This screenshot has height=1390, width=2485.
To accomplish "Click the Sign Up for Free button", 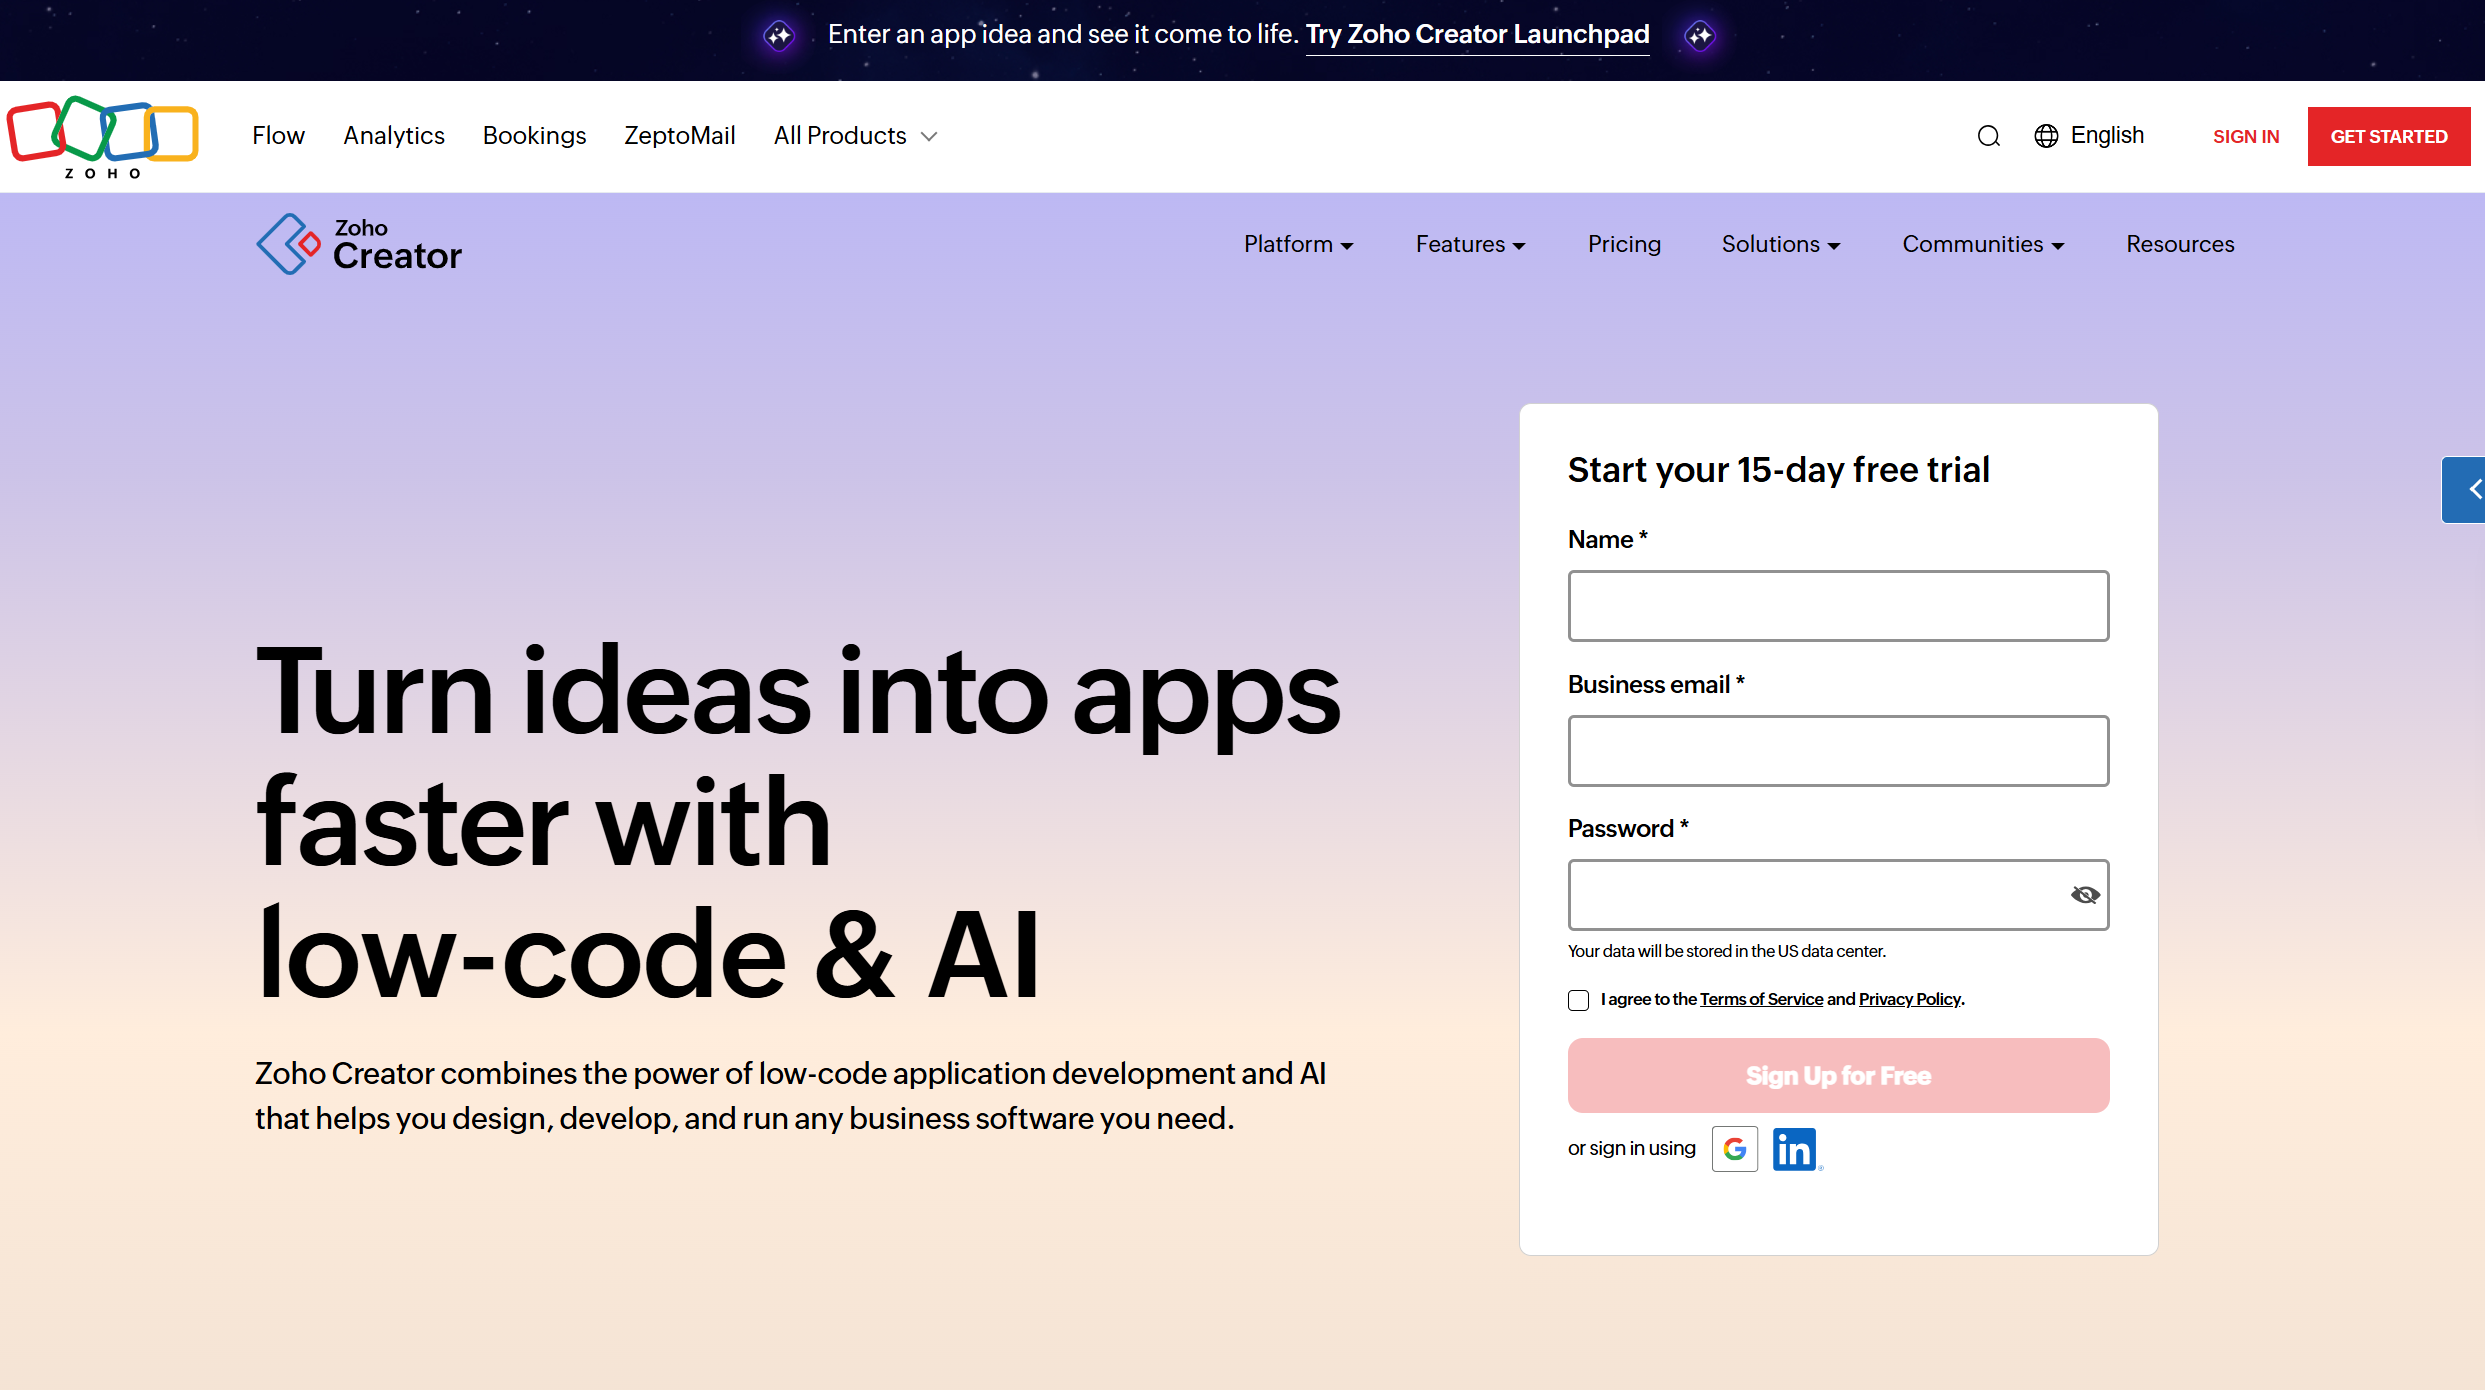I will point(1838,1076).
